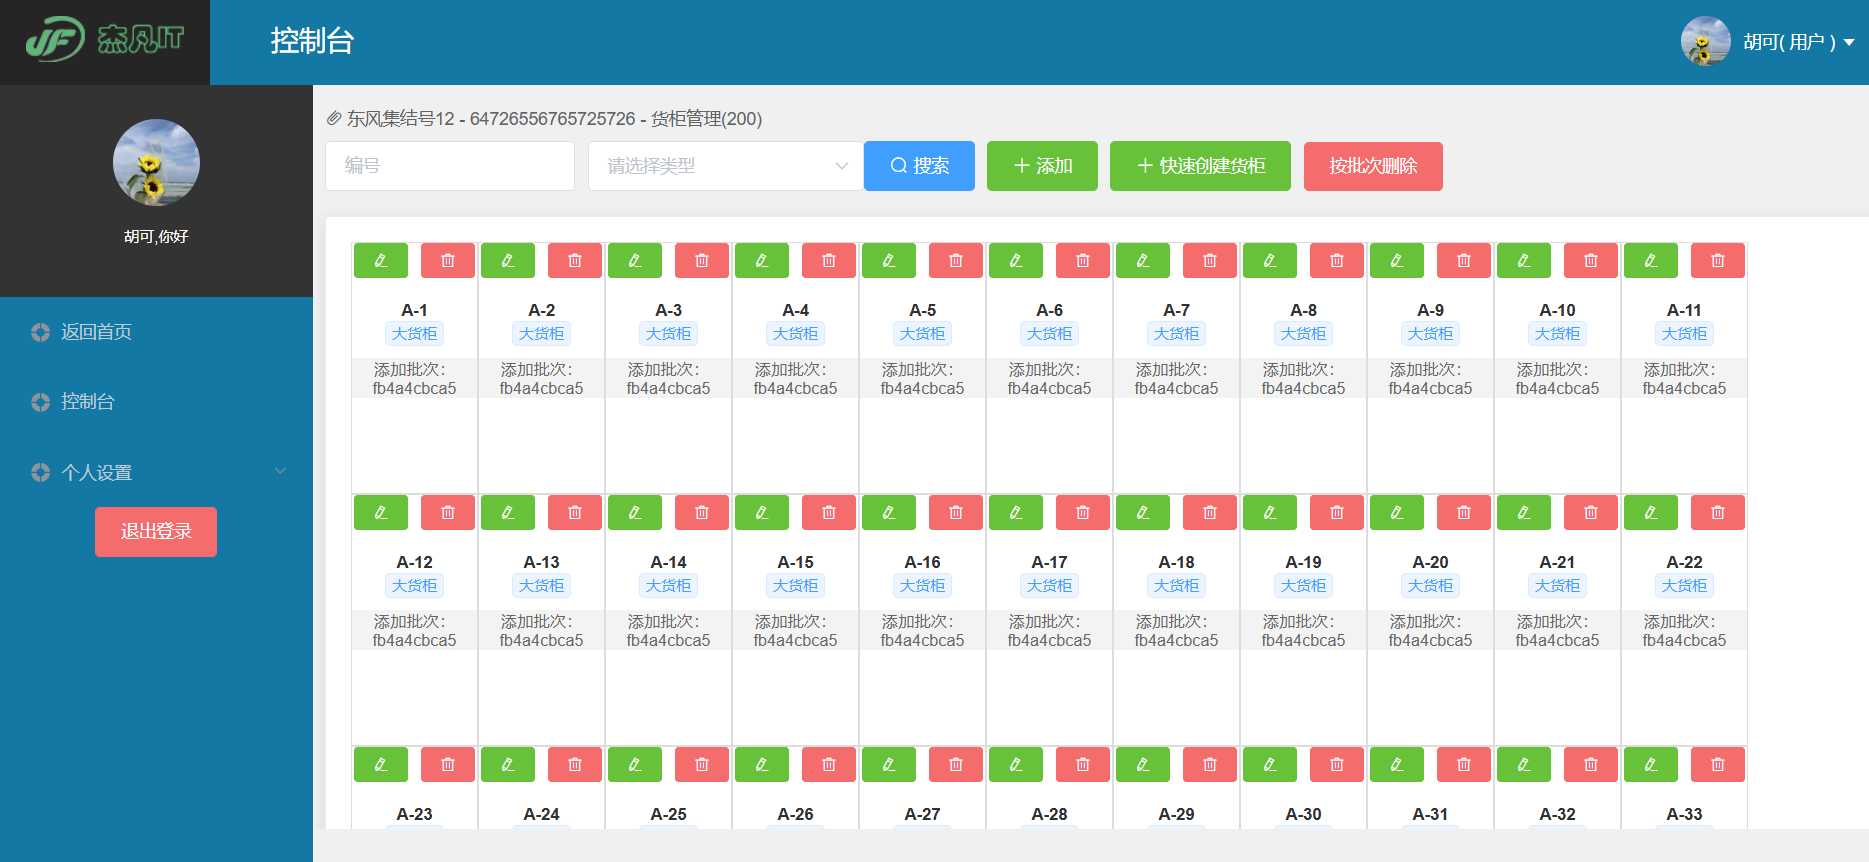Viewport: 1869px width, 862px height.
Task: Edit cabinet A-29
Action: click(1143, 764)
